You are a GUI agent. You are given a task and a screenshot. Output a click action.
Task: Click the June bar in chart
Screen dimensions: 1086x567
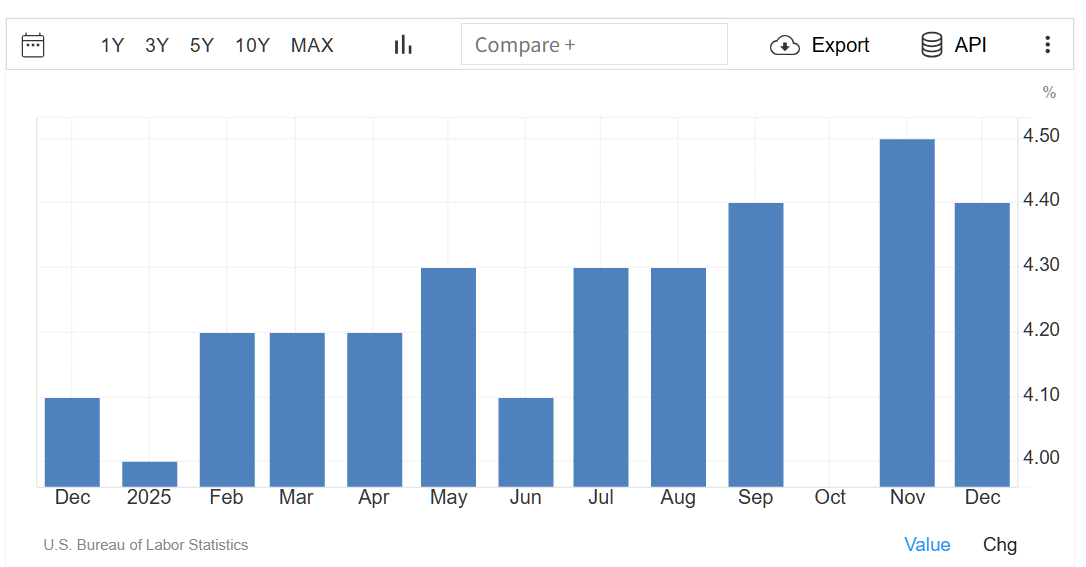(526, 441)
